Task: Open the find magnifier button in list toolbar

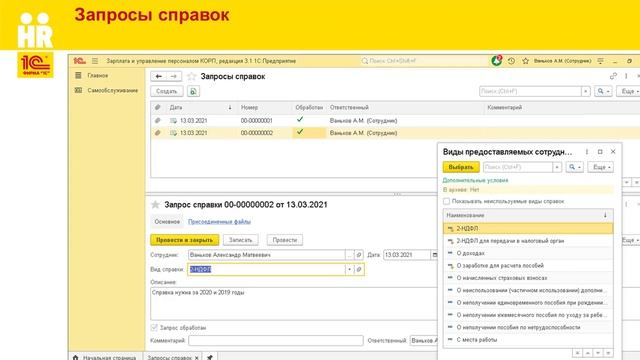Action: coord(603,91)
